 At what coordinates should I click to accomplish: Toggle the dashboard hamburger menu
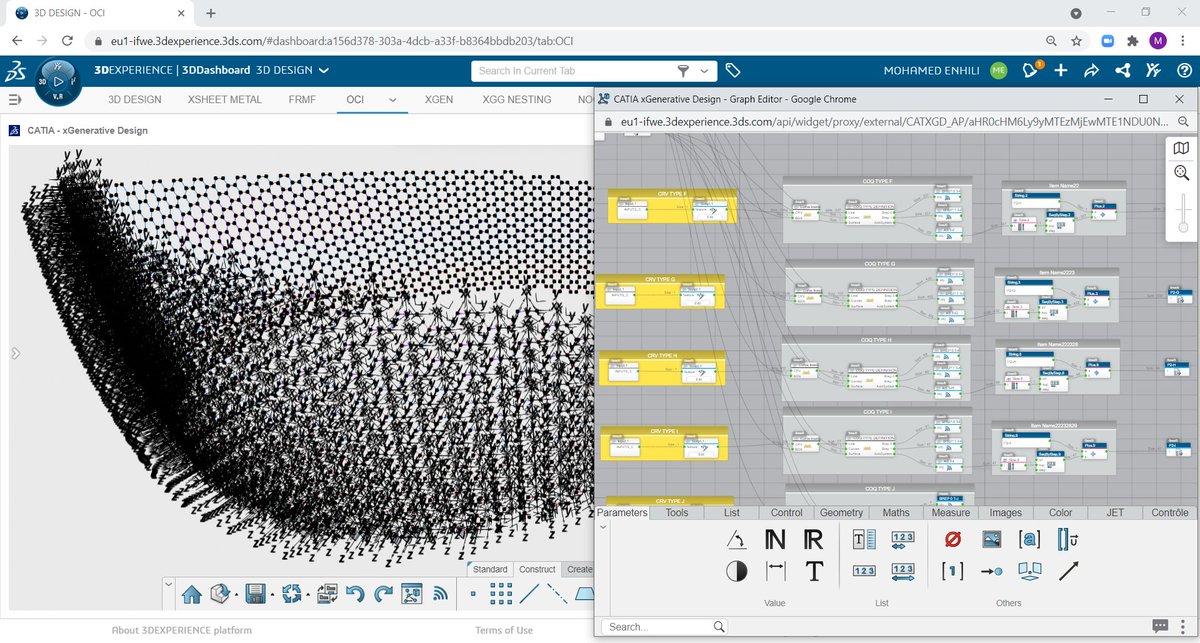click(x=15, y=100)
